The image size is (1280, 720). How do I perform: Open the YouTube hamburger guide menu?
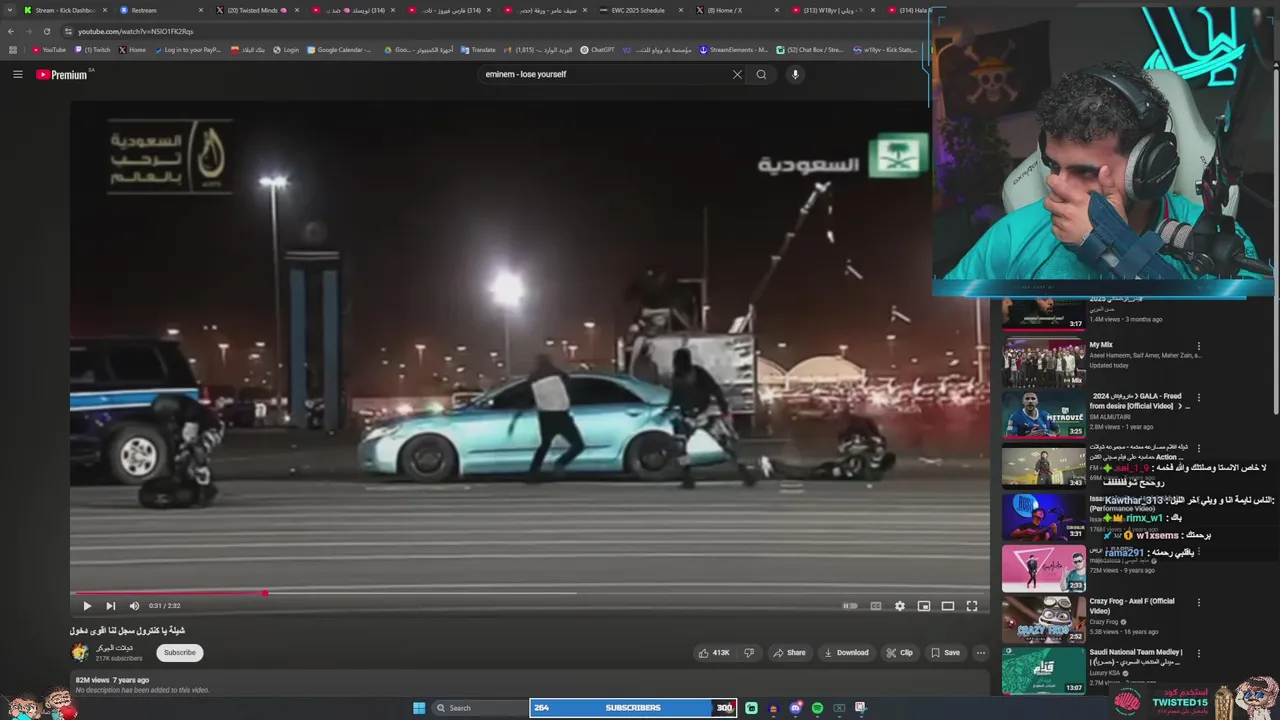click(x=17, y=74)
